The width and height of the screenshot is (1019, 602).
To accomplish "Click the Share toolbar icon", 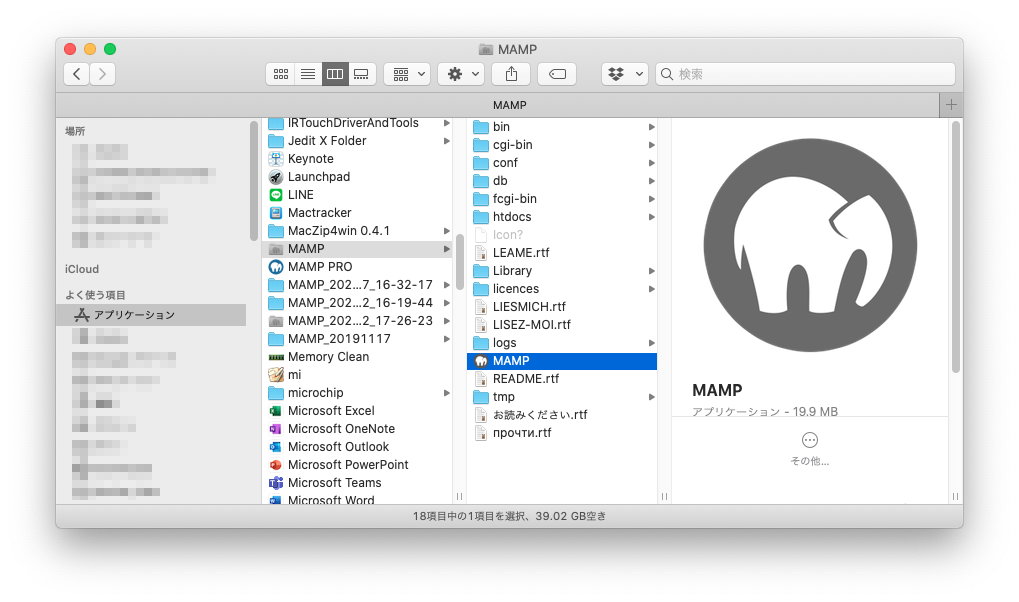I will coord(511,74).
